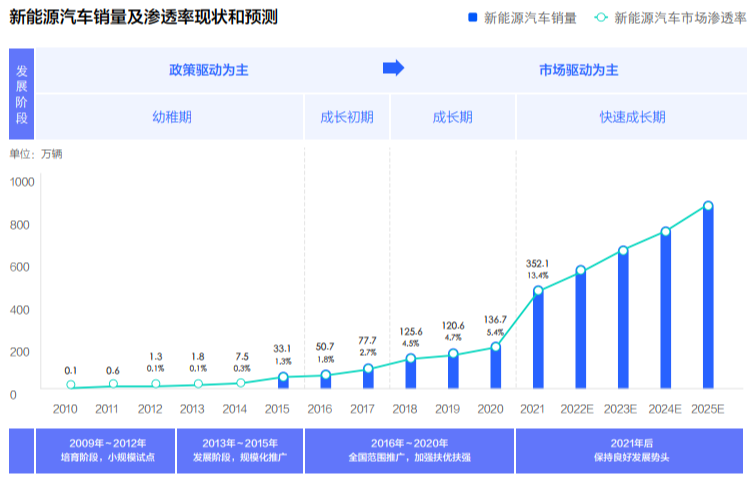Click the 2021 sales bar

(x=538, y=339)
